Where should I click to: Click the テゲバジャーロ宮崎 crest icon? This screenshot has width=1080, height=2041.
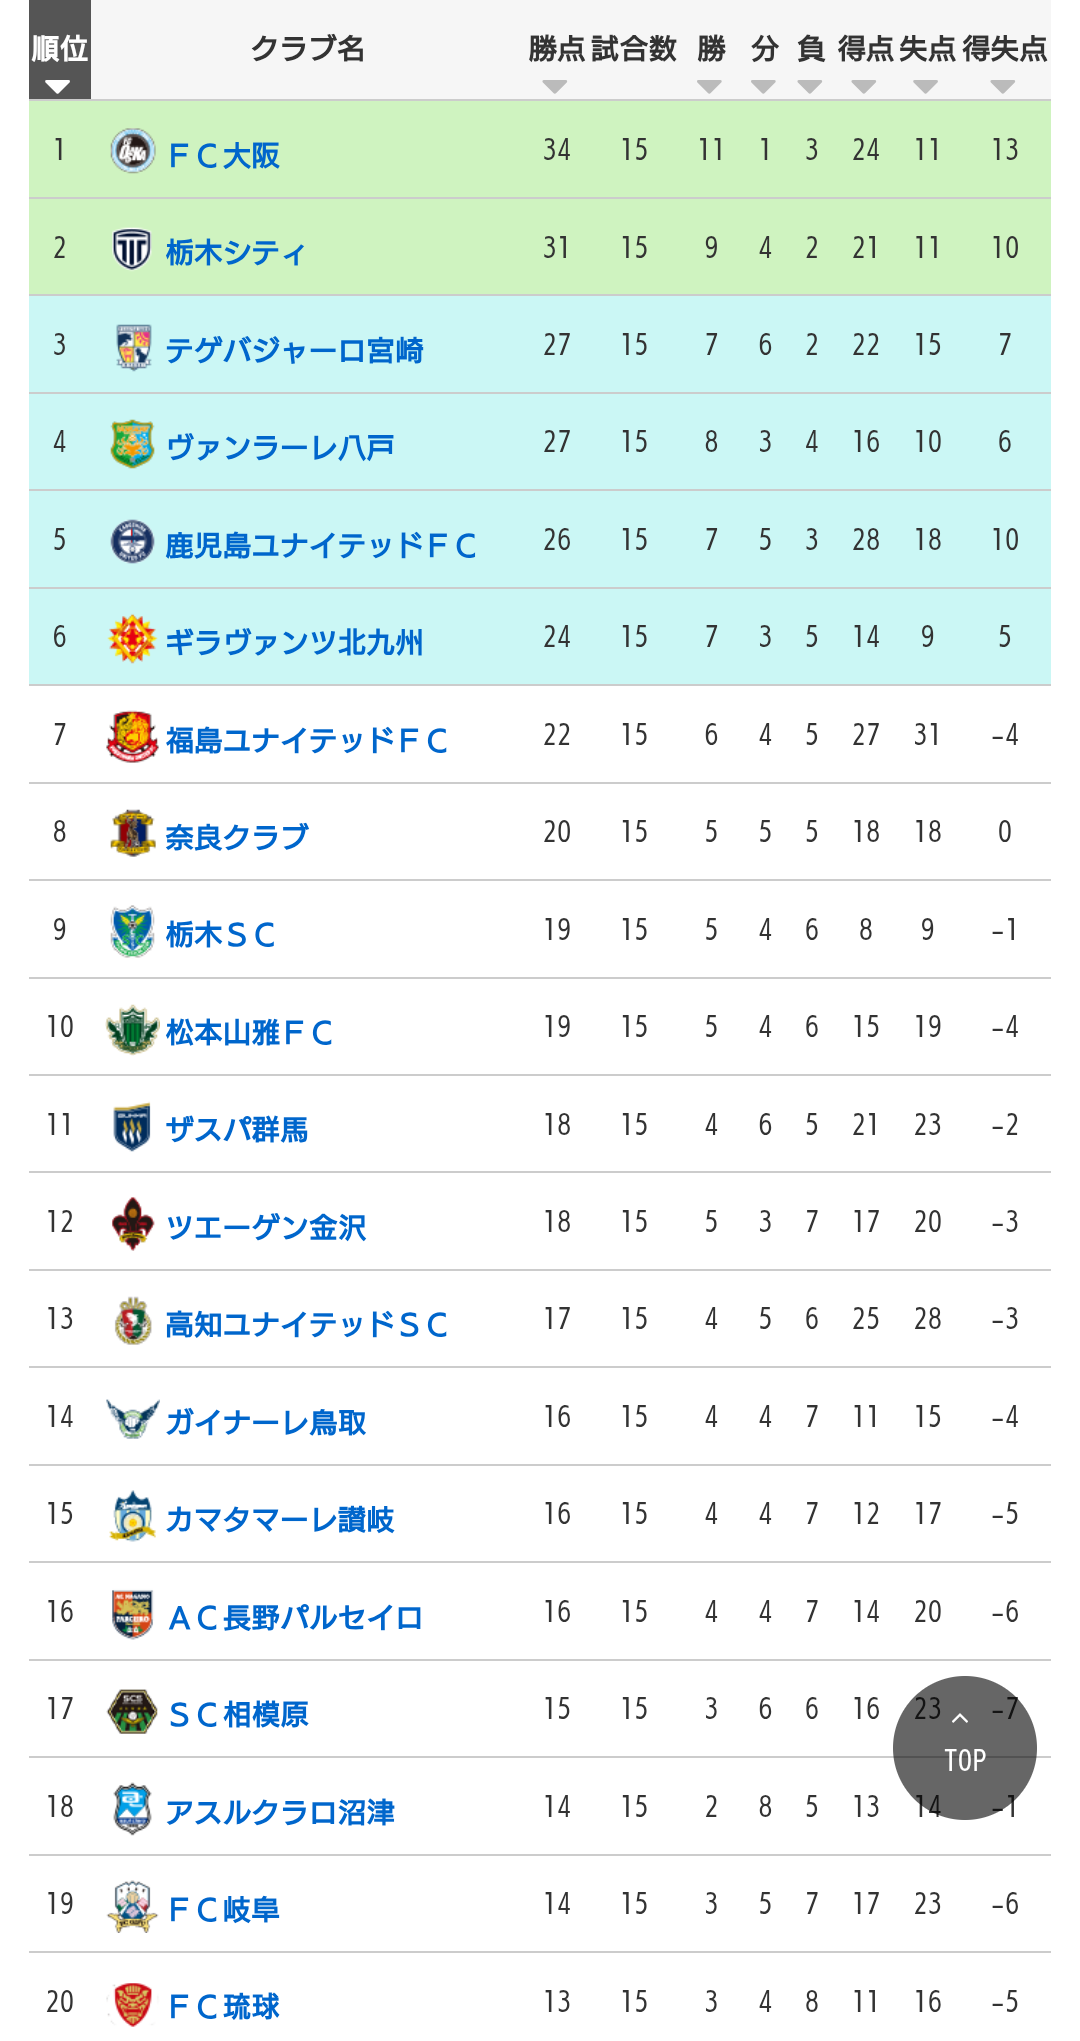click(132, 347)
